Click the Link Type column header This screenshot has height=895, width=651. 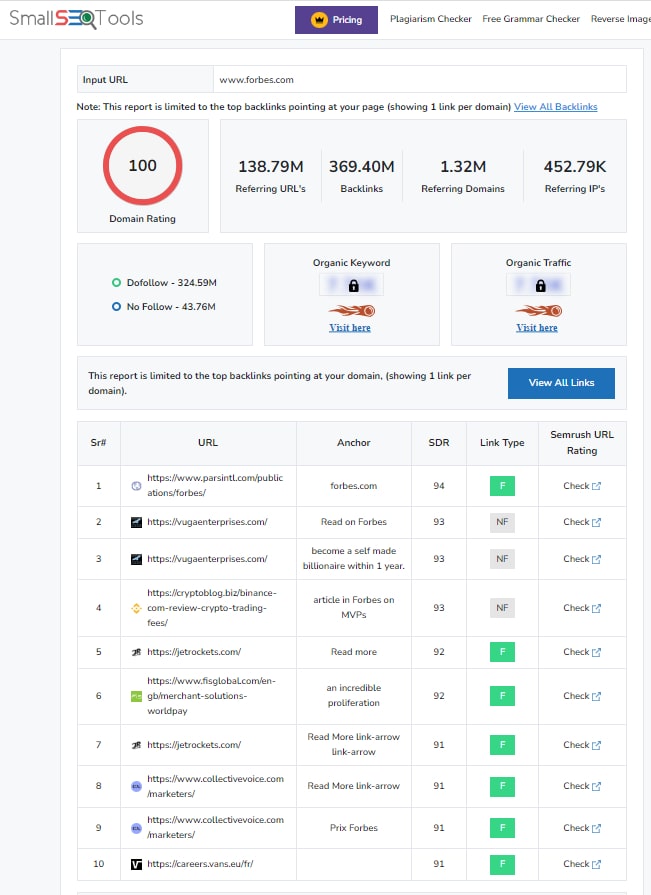(x=502, y=443)
